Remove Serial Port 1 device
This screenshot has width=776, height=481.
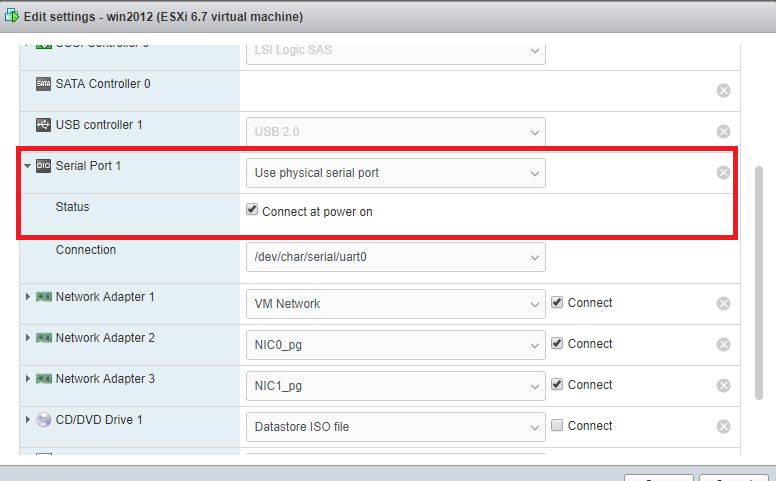click(x=723, y=173)
